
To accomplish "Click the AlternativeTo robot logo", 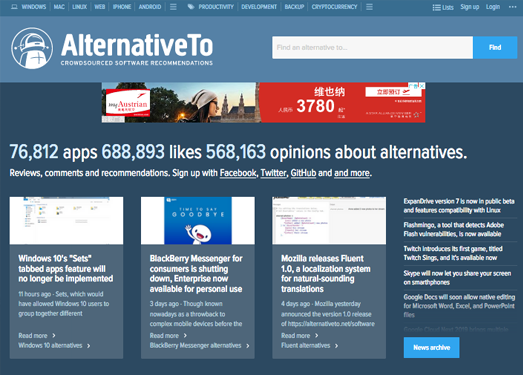I will tap(32, 48).
